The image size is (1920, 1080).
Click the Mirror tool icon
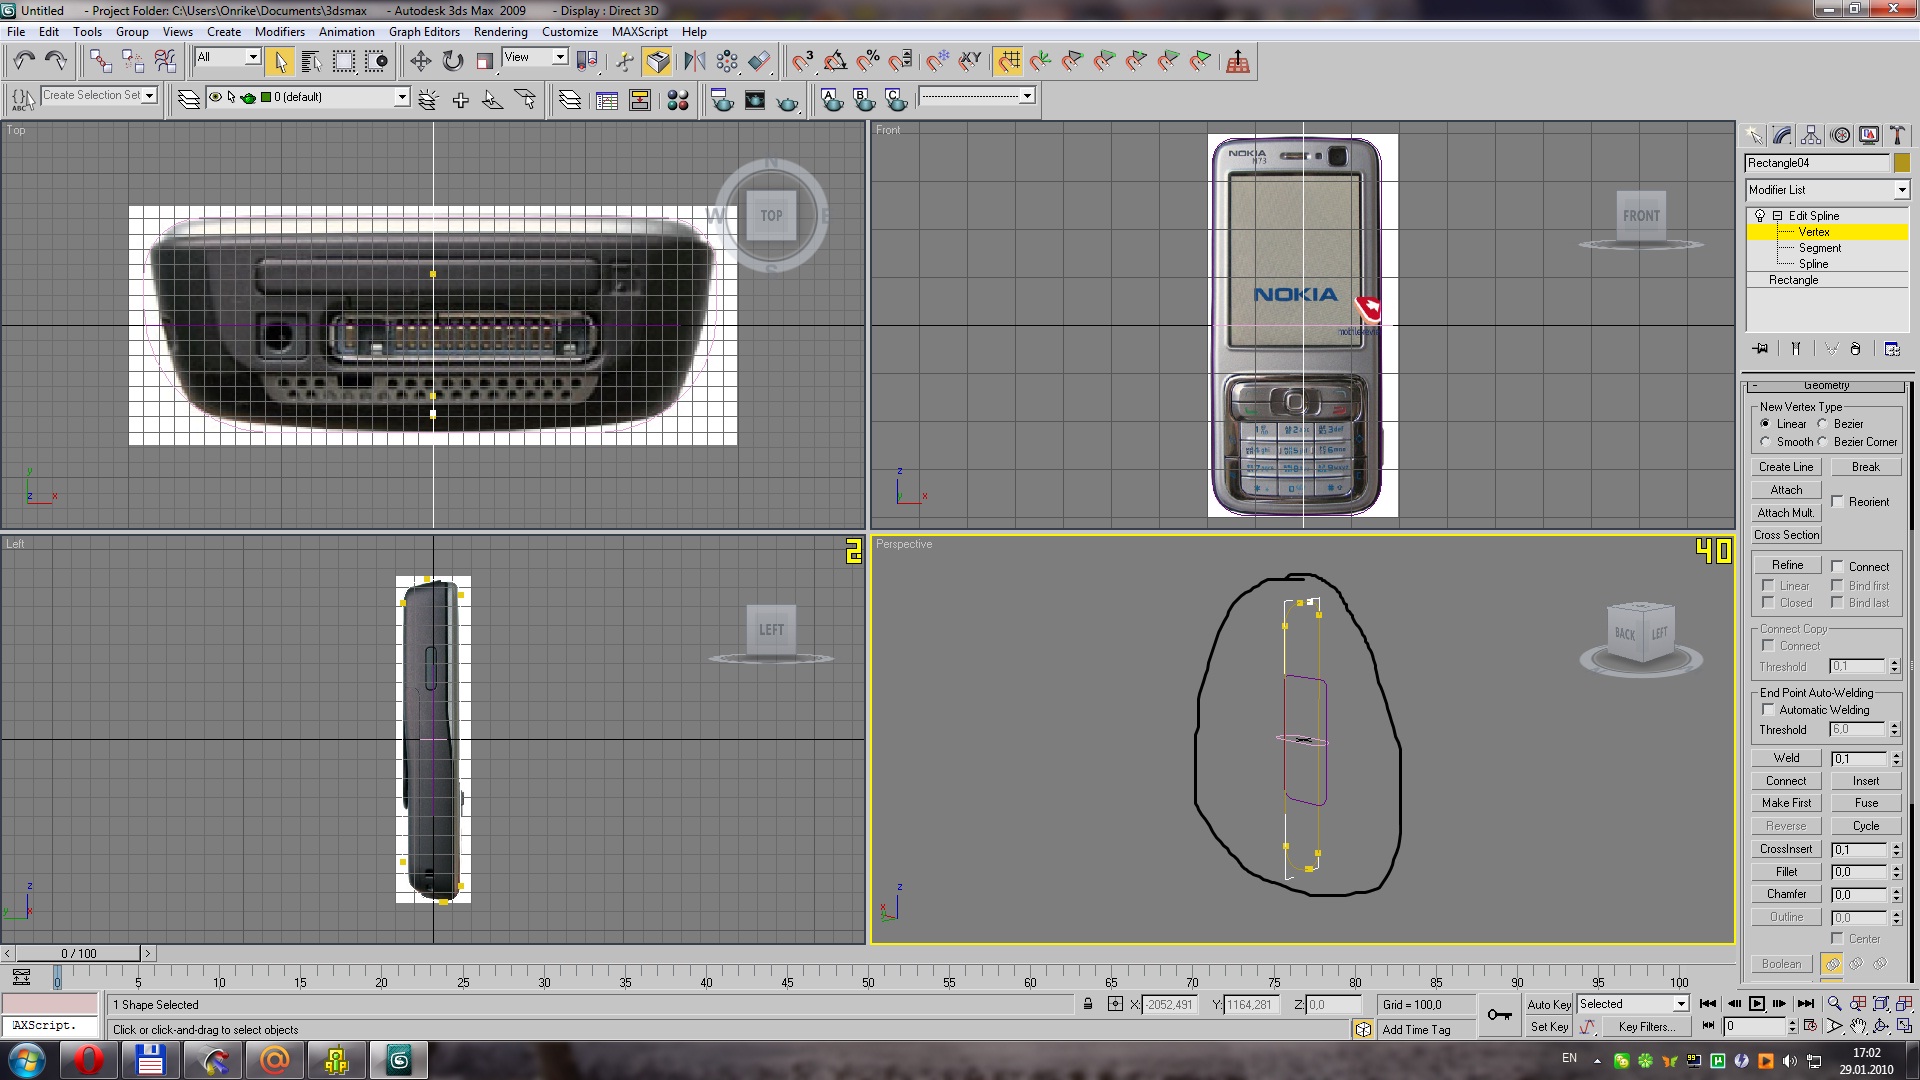coord(694,61)
